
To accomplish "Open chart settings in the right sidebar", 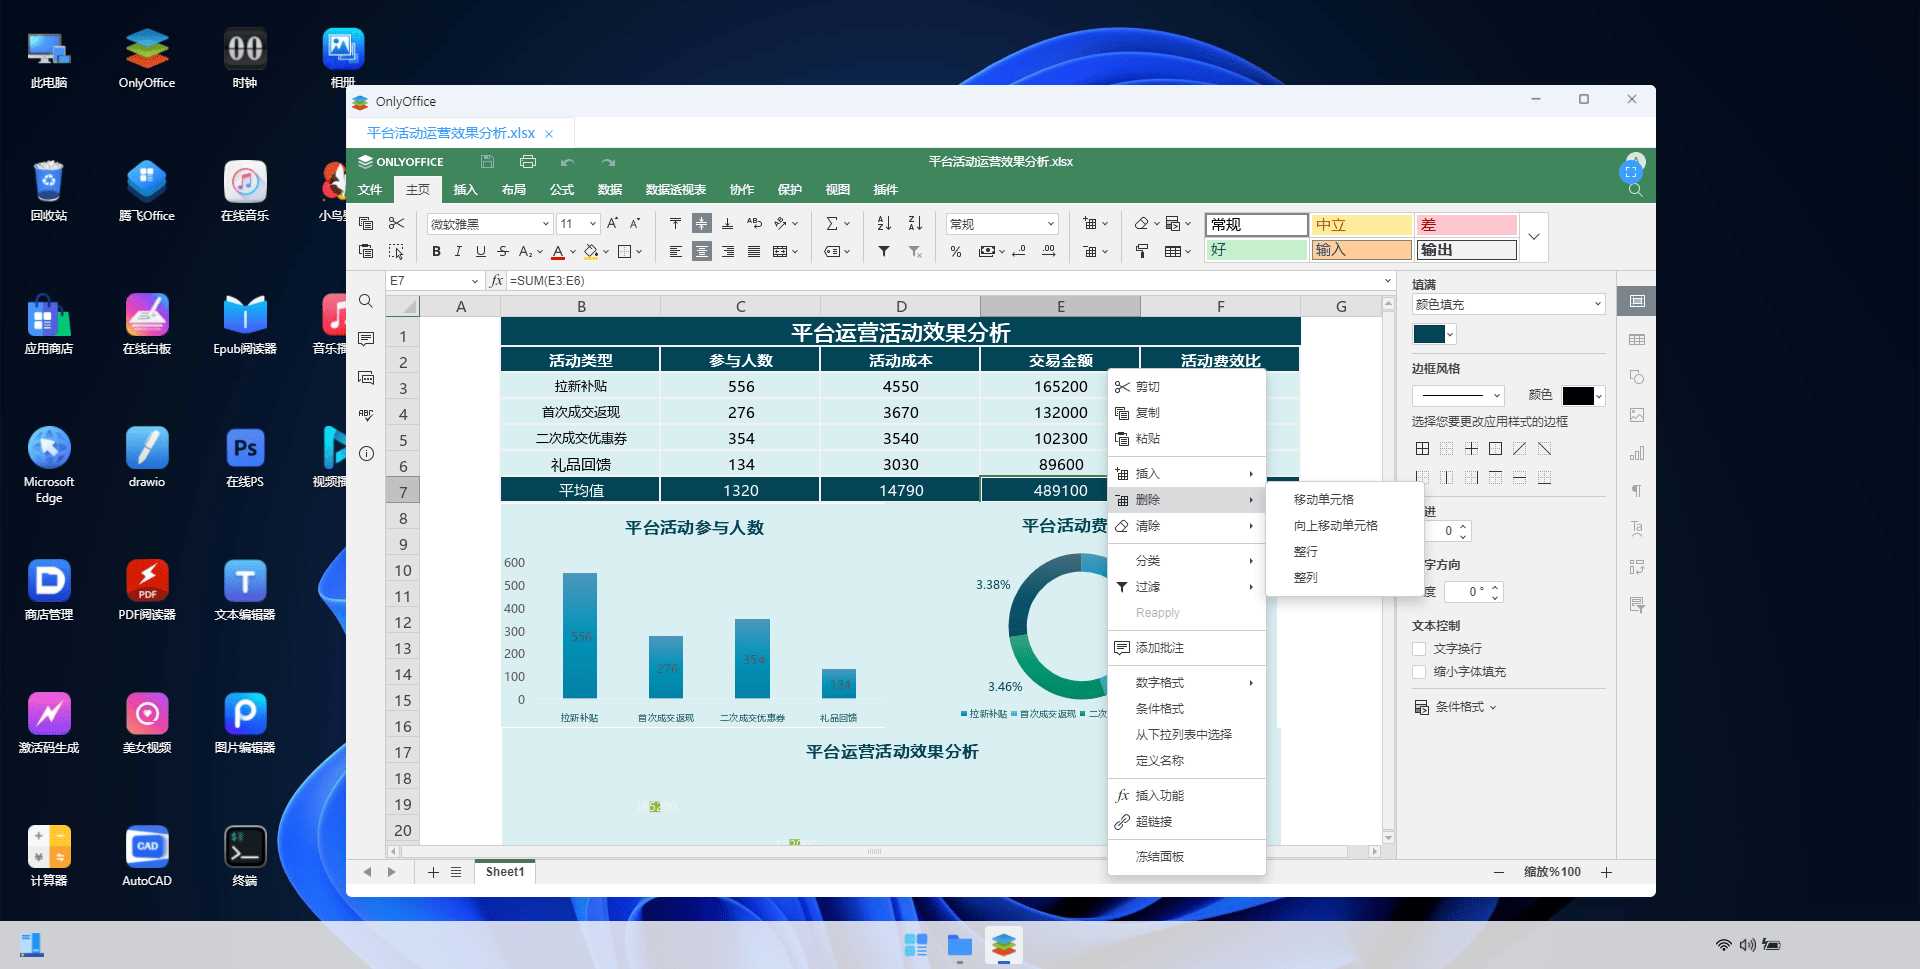I will [x=1636, y=452].
